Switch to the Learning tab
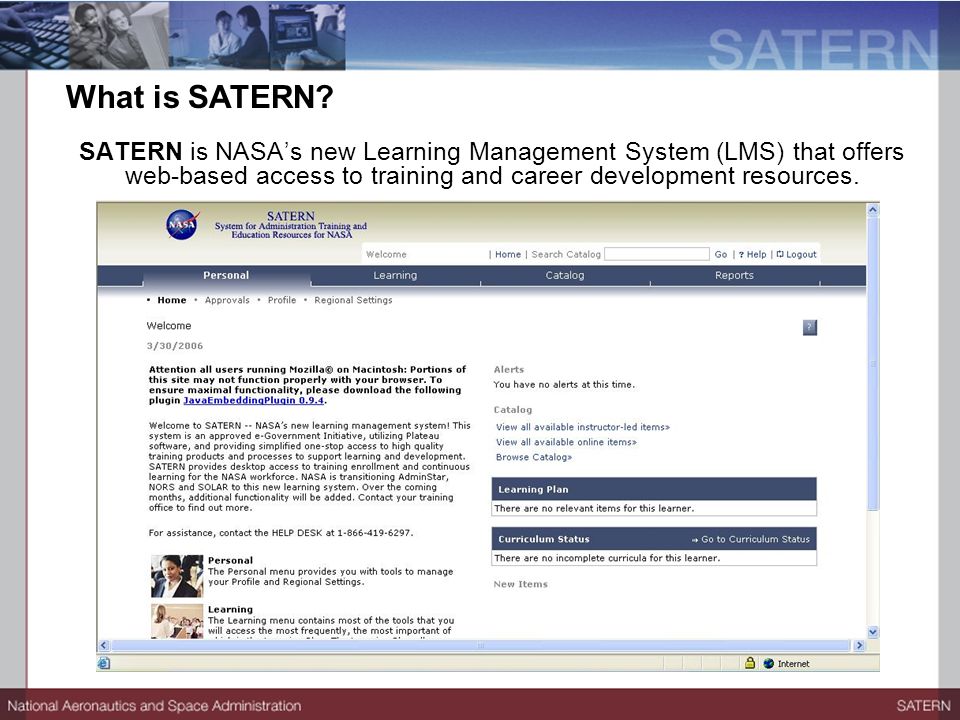This screenshot has width=960, height=720. 395,276
